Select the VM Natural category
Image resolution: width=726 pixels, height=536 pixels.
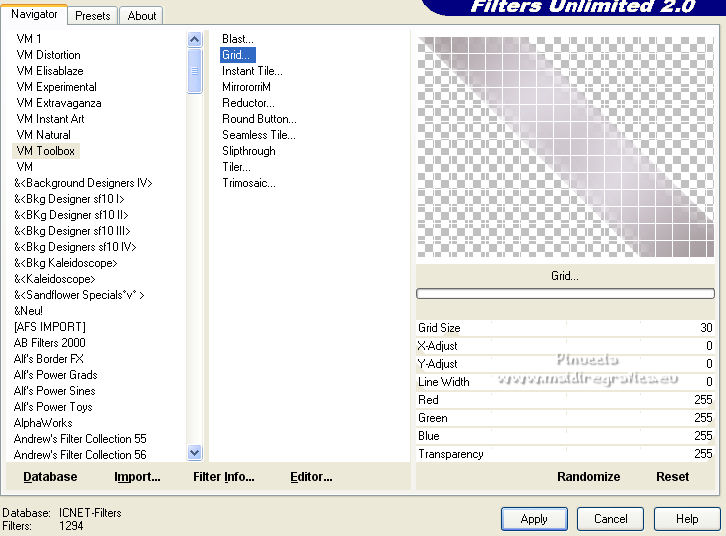[44, 135]
